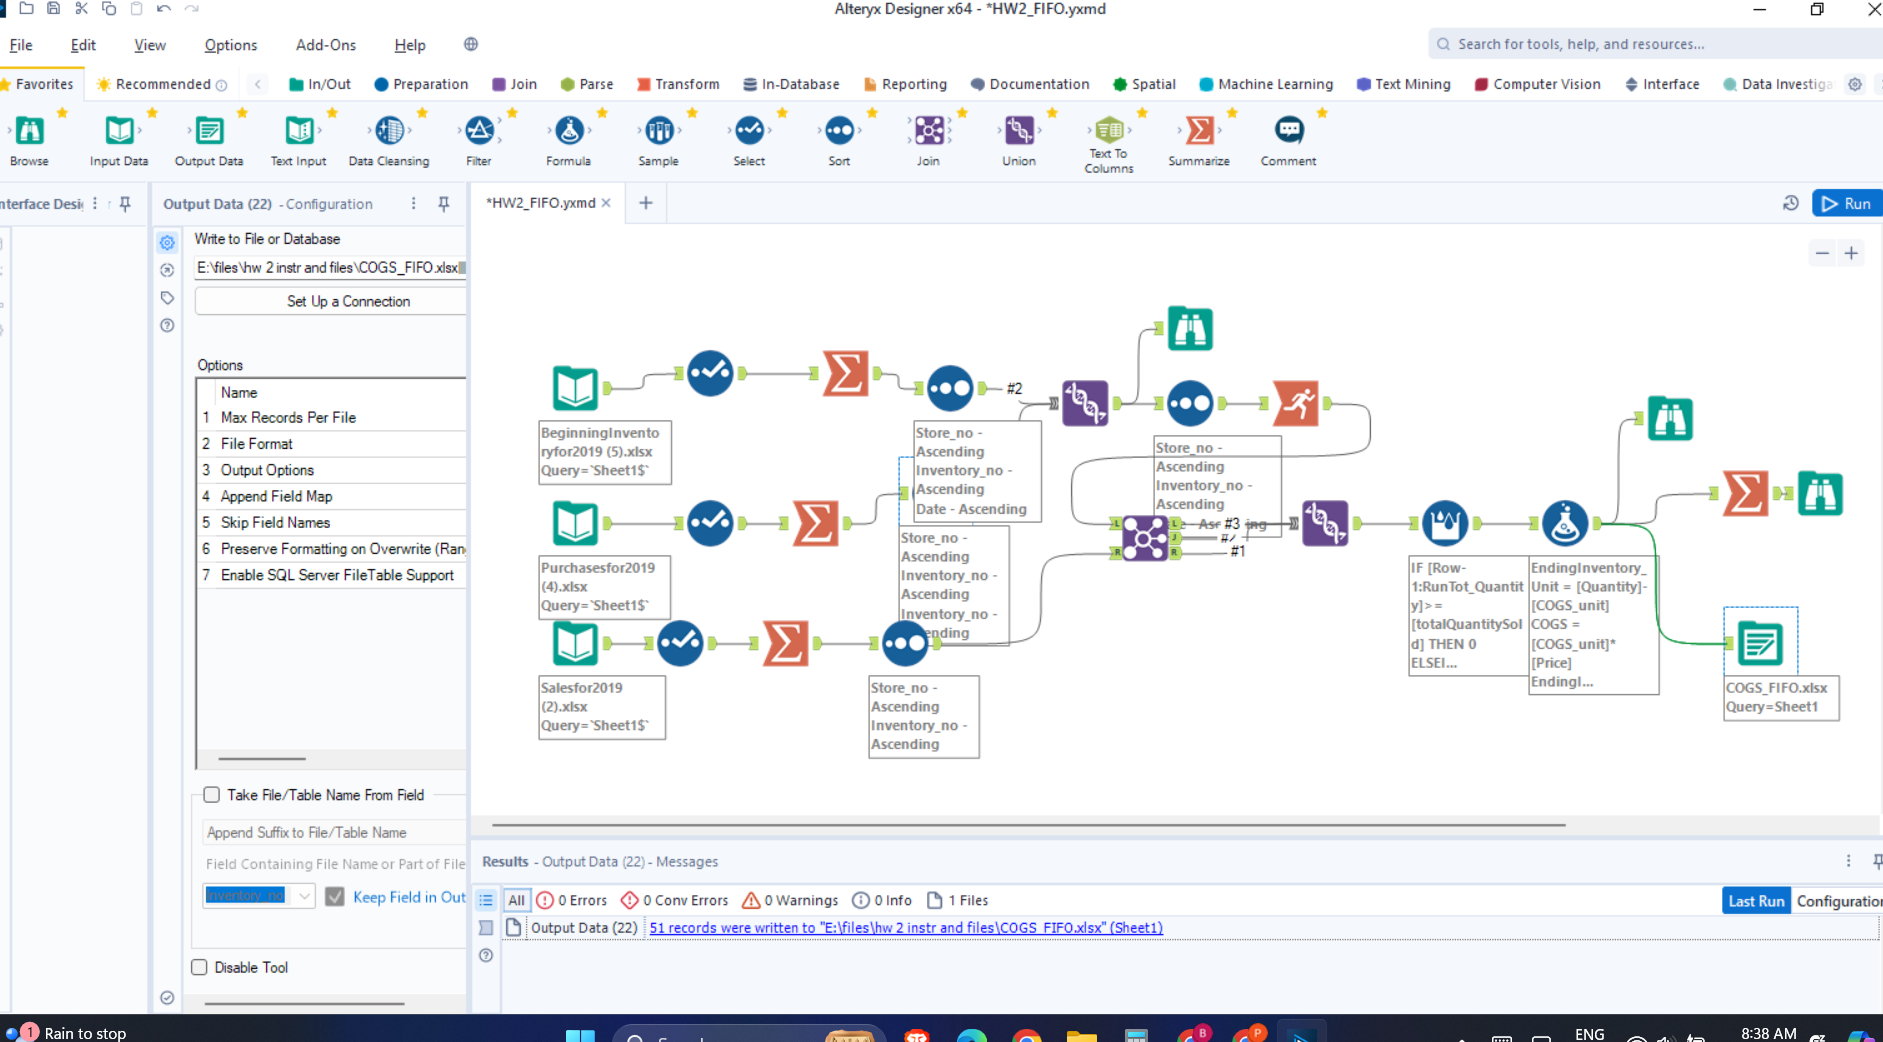
Task: Open the workflow run history icon
Action: click(1790, 203)
